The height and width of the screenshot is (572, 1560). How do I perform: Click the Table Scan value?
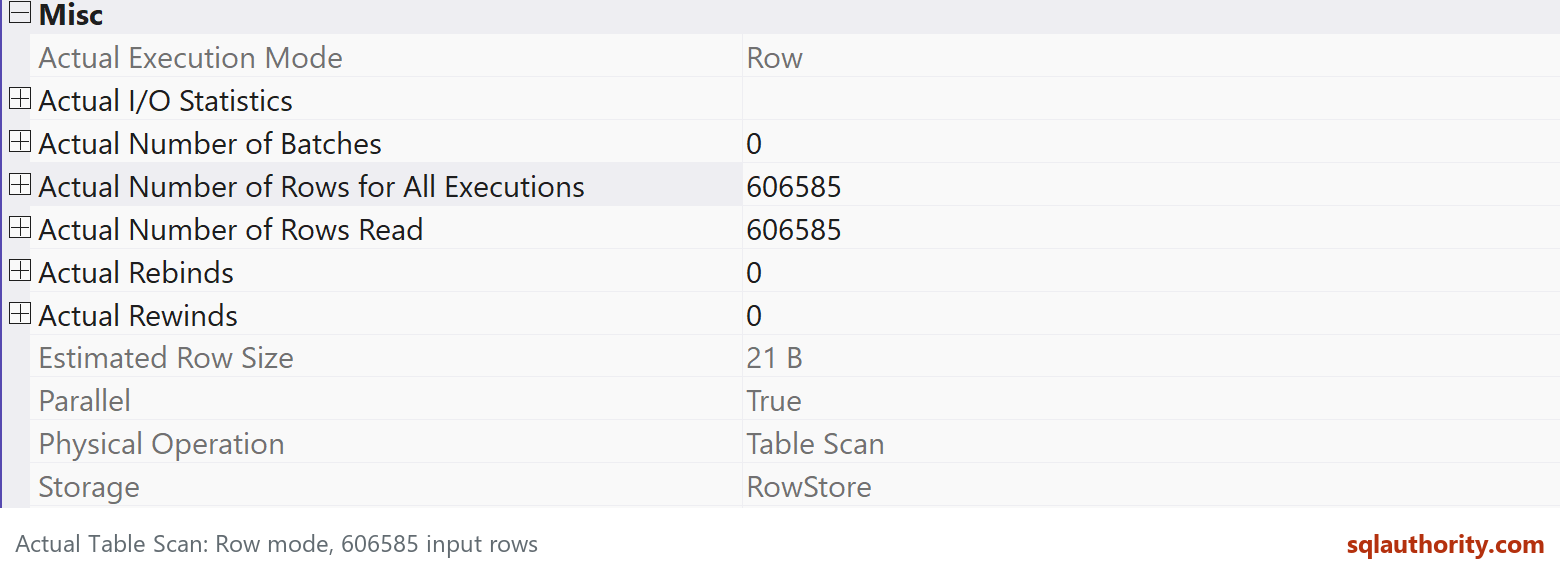coord(815,444)
